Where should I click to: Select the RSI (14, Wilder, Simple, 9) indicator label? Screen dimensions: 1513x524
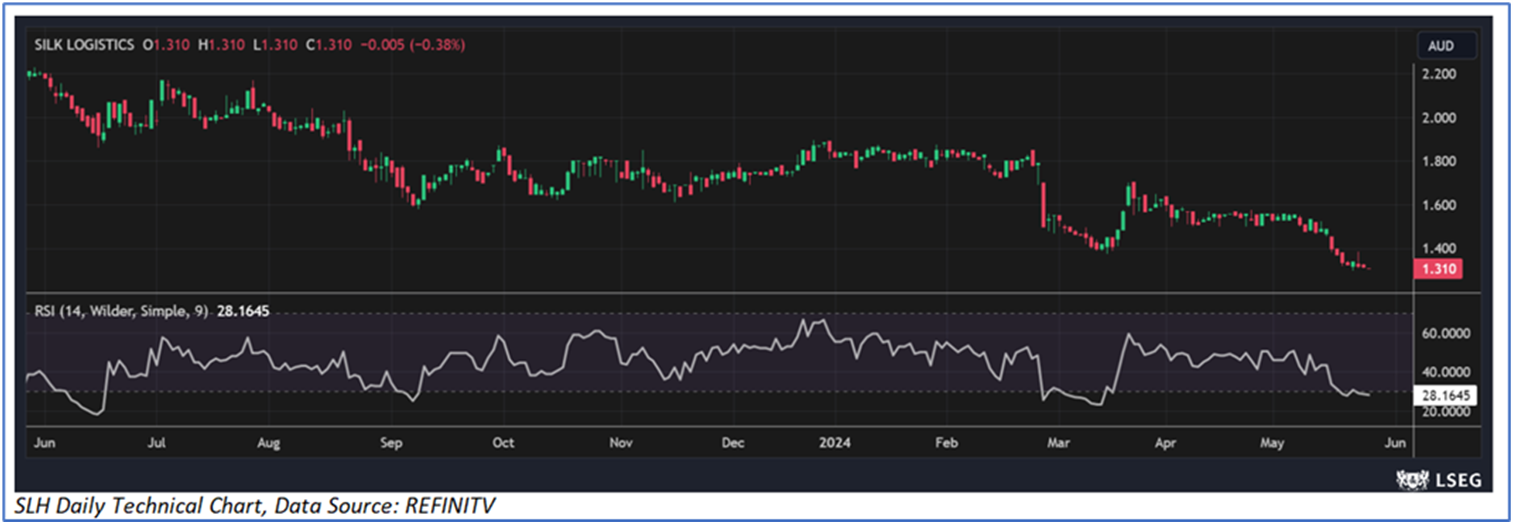[119, 311]
